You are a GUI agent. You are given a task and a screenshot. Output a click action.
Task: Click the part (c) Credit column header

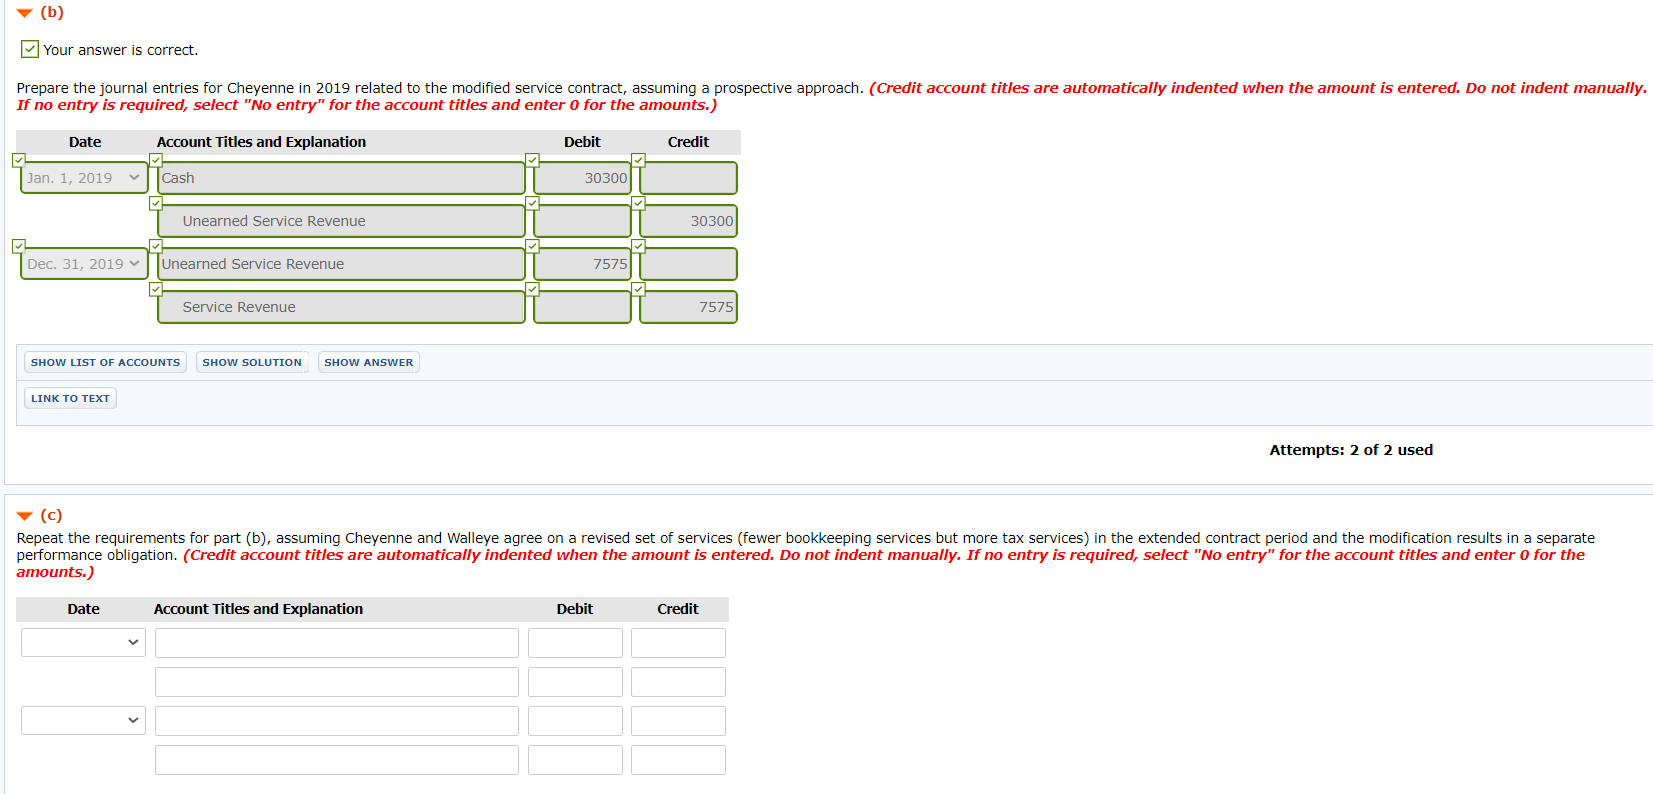(x=678, y=609)
